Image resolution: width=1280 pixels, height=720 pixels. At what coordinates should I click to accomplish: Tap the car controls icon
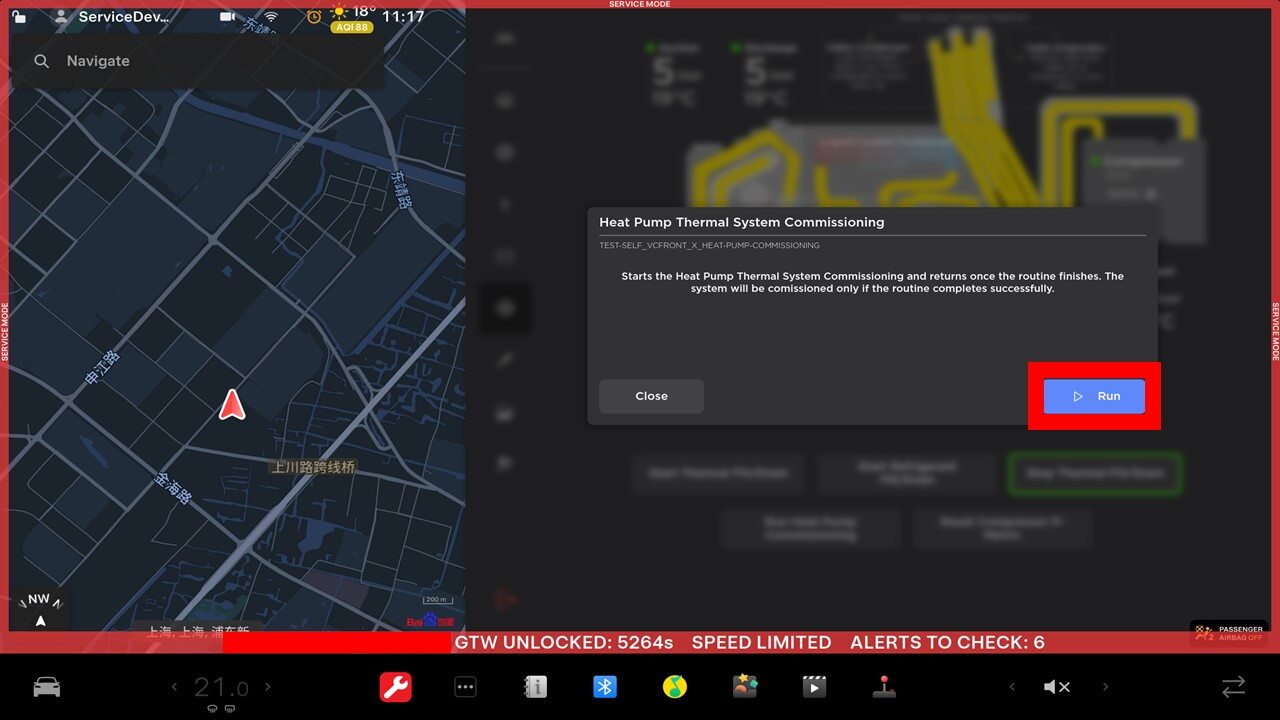(x=47, y=687)
